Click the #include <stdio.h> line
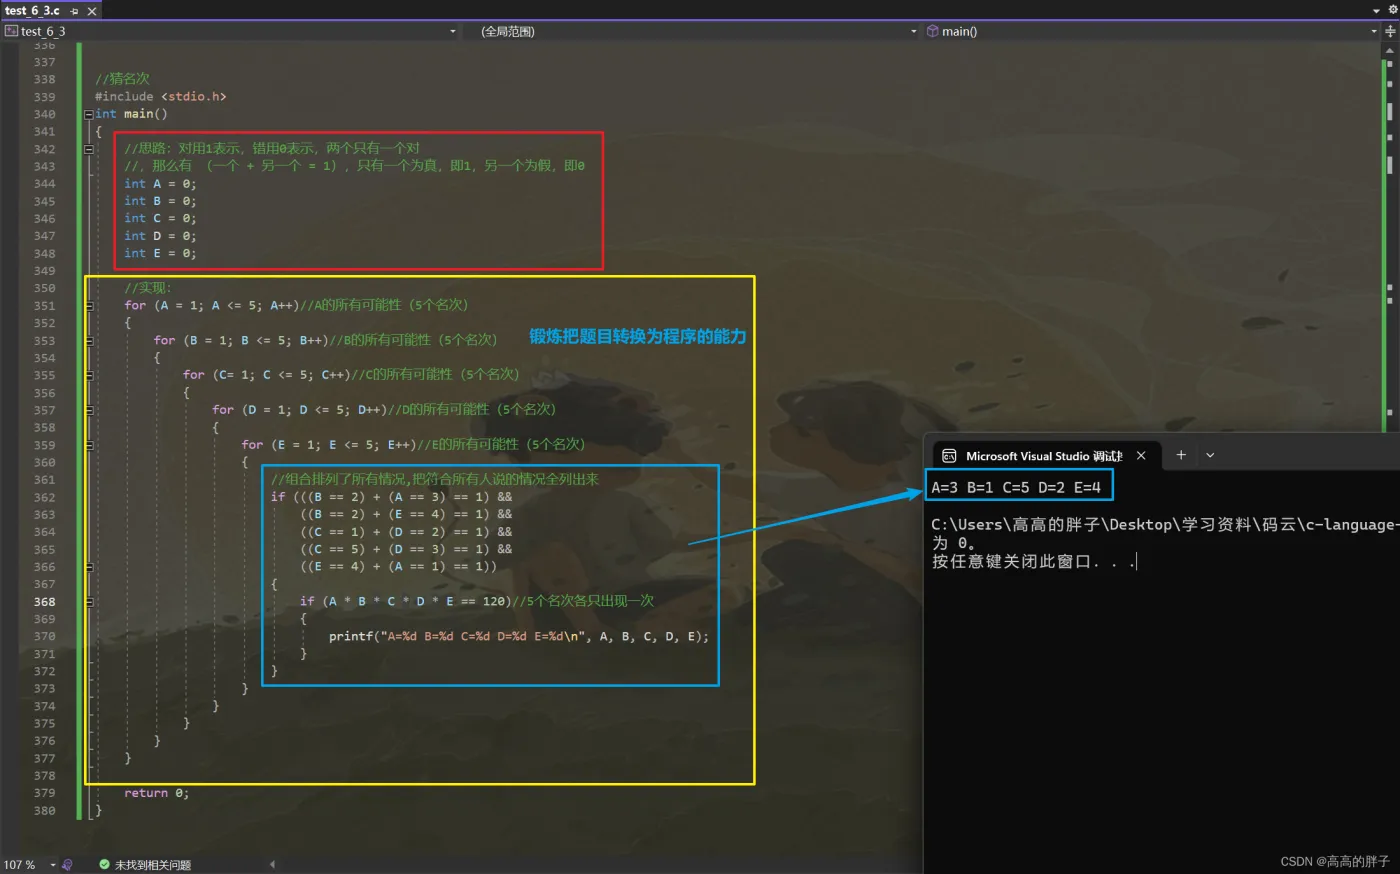 click(x=160, y=97)
